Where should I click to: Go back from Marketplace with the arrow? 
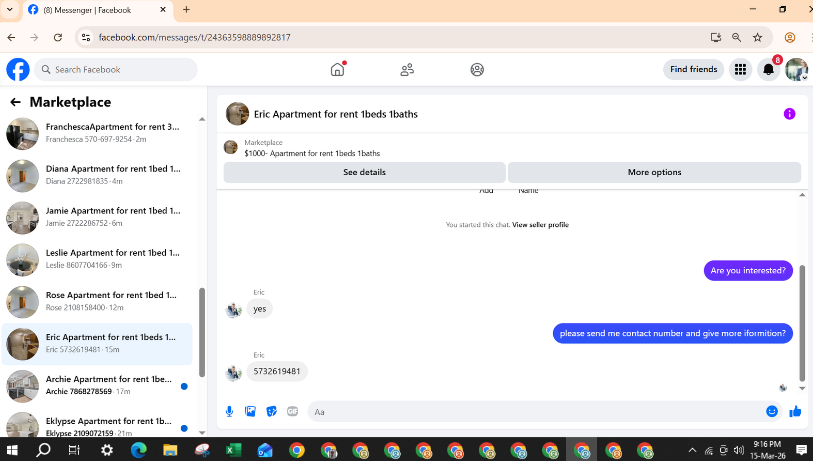(16, 102)
